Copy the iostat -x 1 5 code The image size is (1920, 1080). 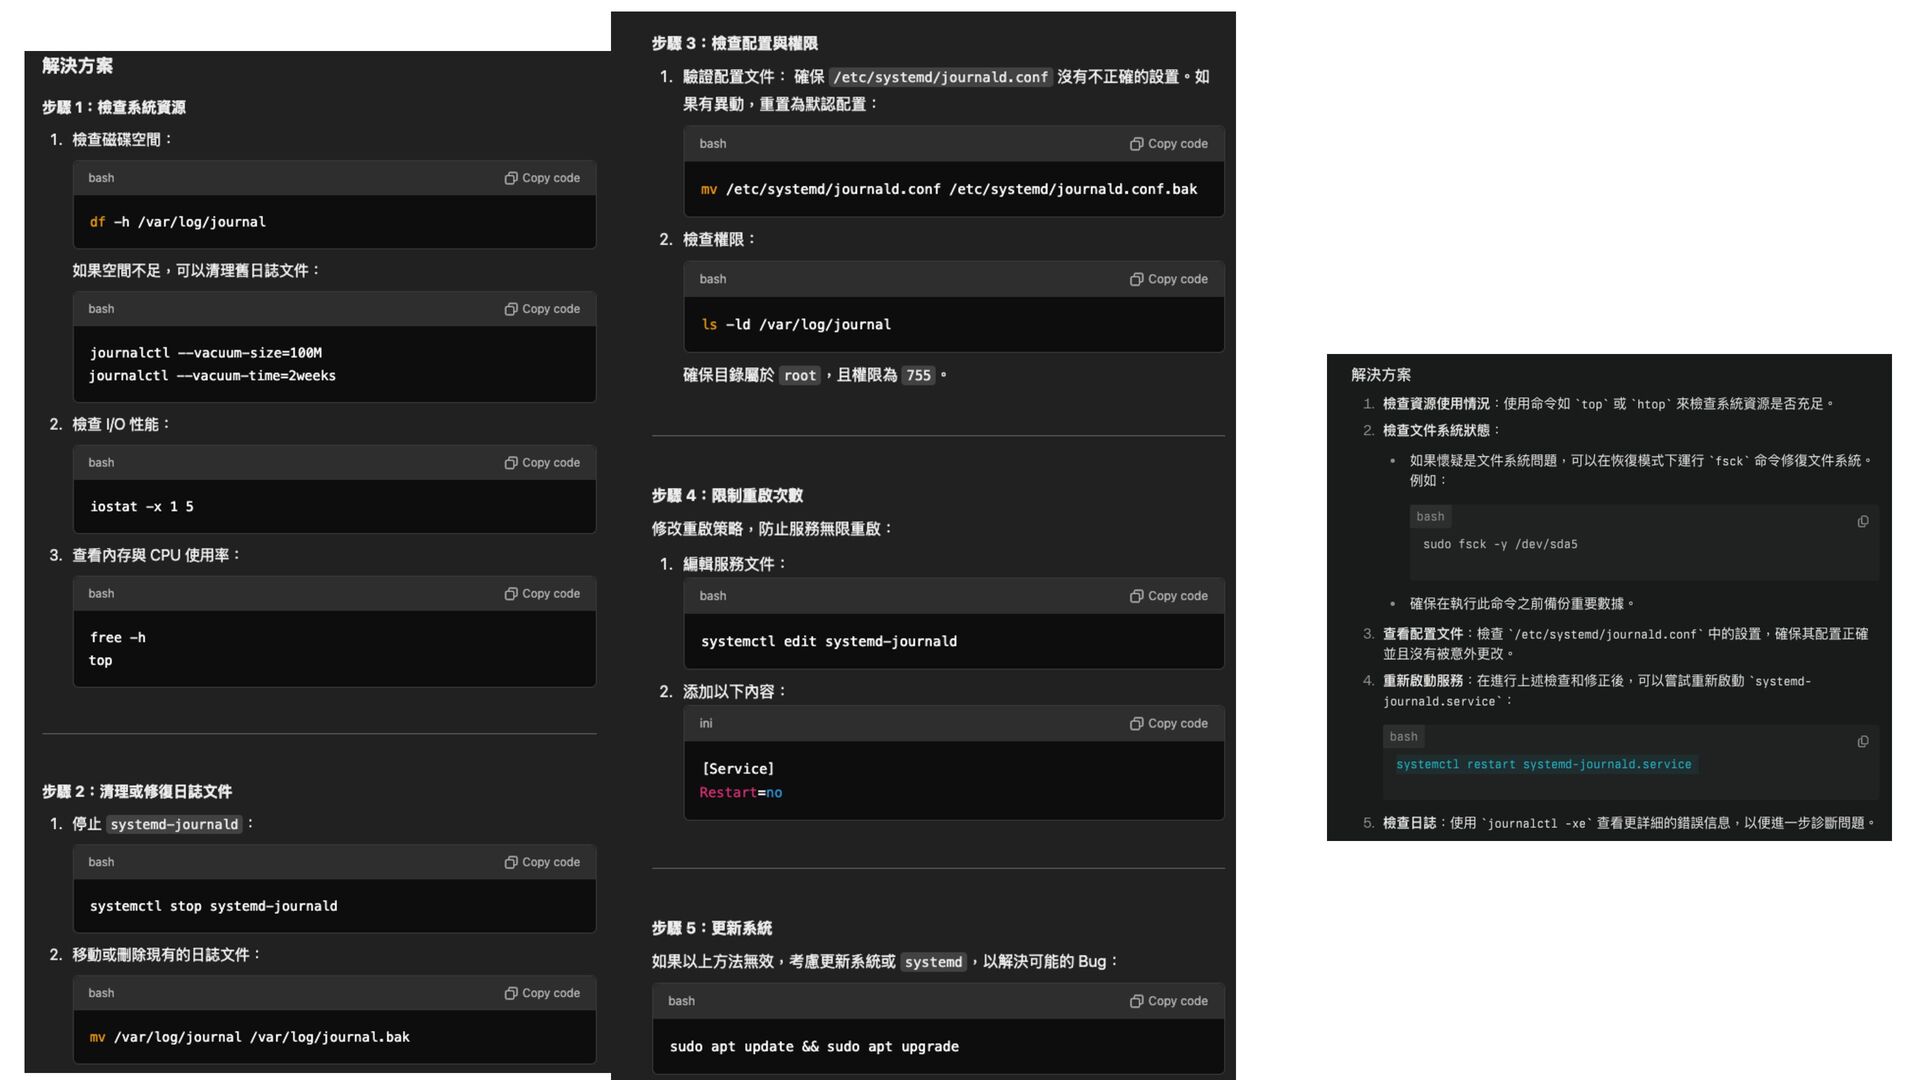pyautogui.click(x=542, y=463)
